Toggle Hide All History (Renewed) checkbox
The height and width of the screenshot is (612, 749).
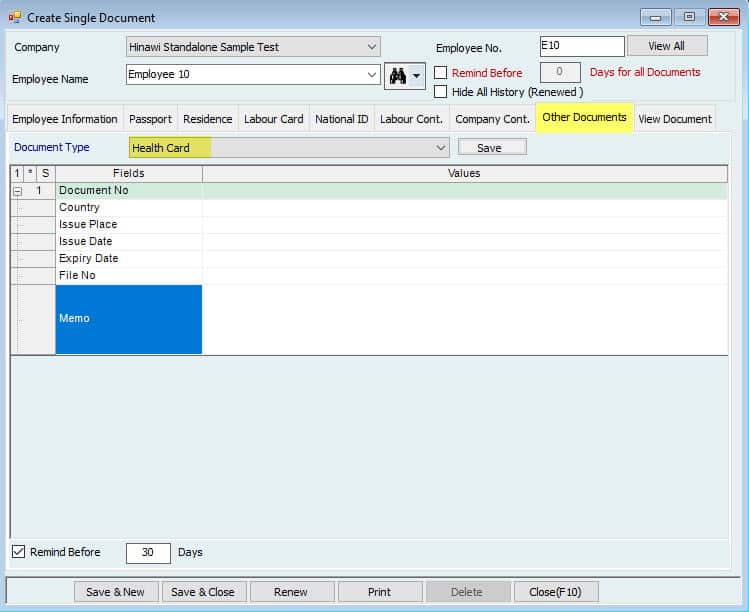[x=441, y=92]
